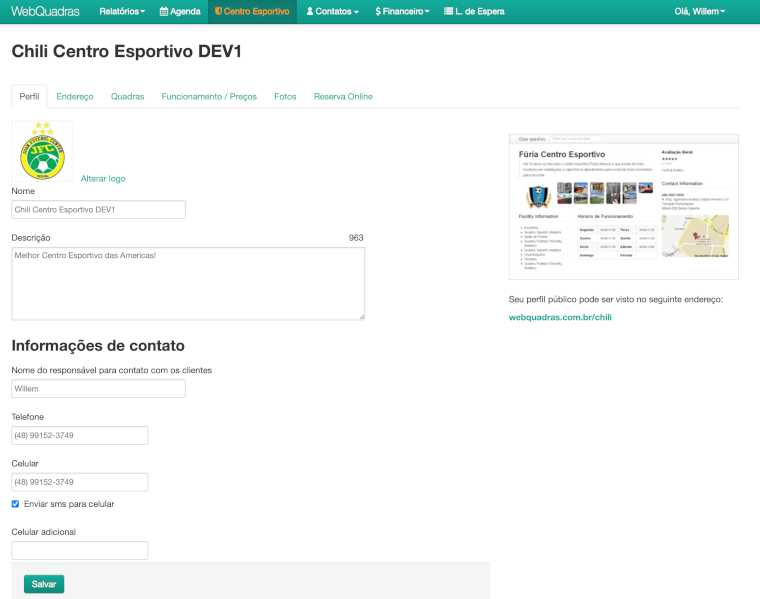Switch to the Endereço tab
Image resolution: width=760 pixels, height=599 pixels.
point(75,96)
